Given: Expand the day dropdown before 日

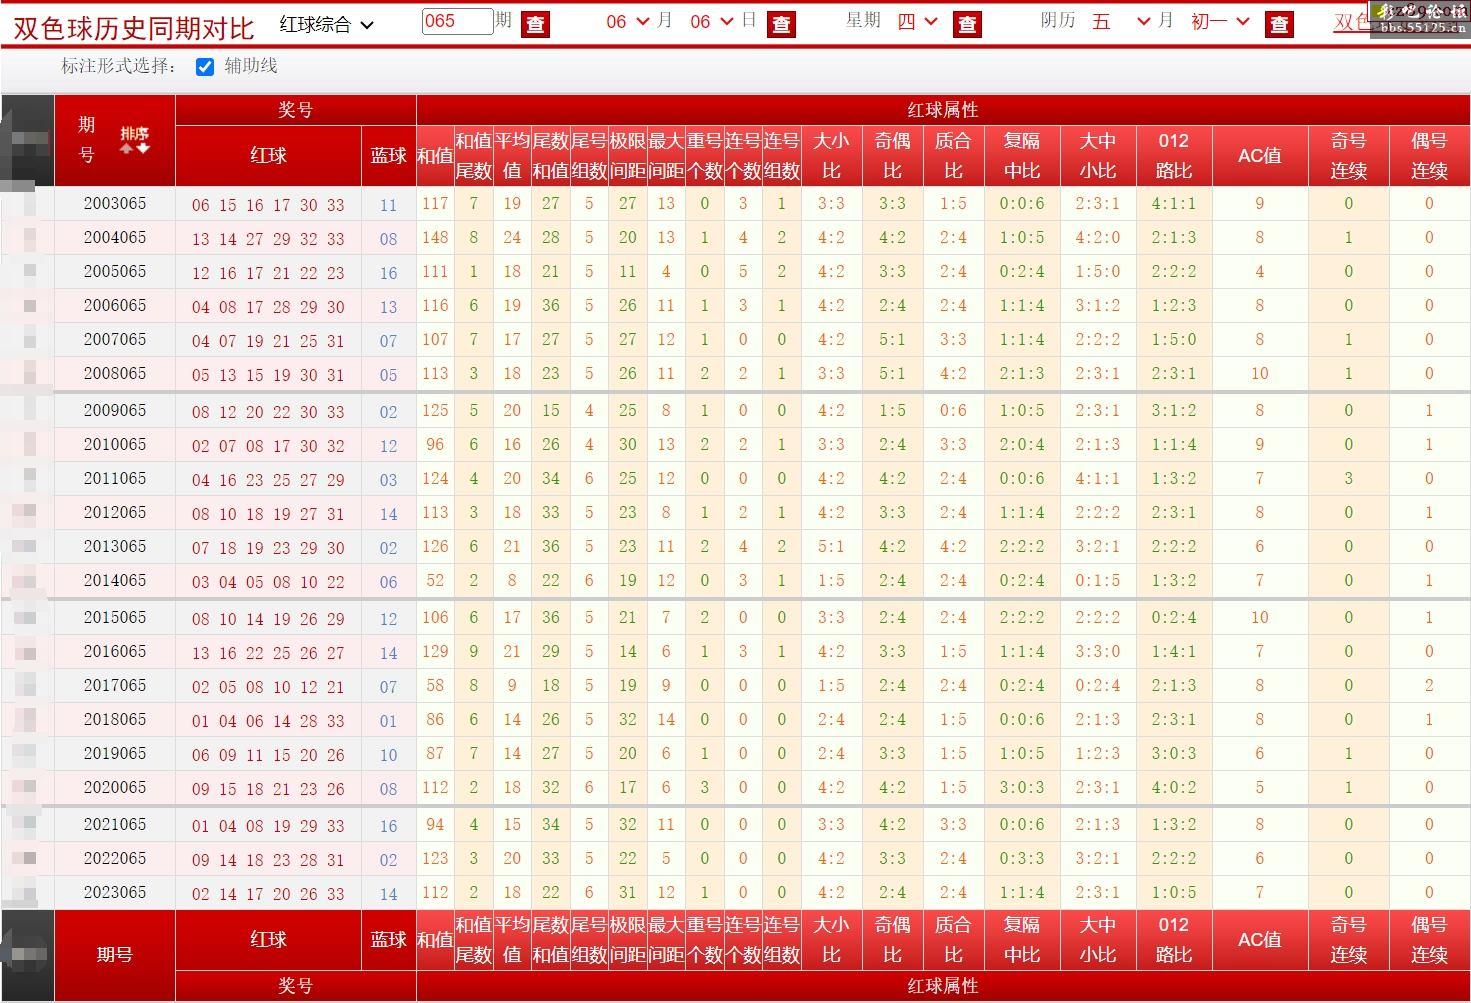Looking at the screenshot, I should [x=711, y=22].
